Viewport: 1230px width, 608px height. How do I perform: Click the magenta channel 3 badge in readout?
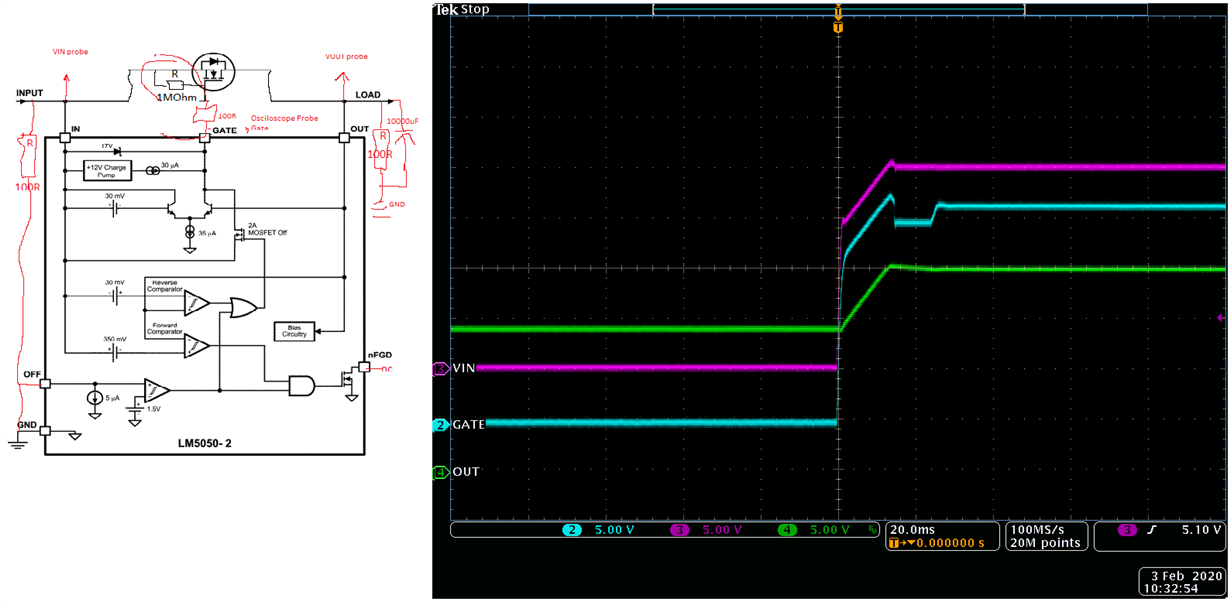coord(678,530)
